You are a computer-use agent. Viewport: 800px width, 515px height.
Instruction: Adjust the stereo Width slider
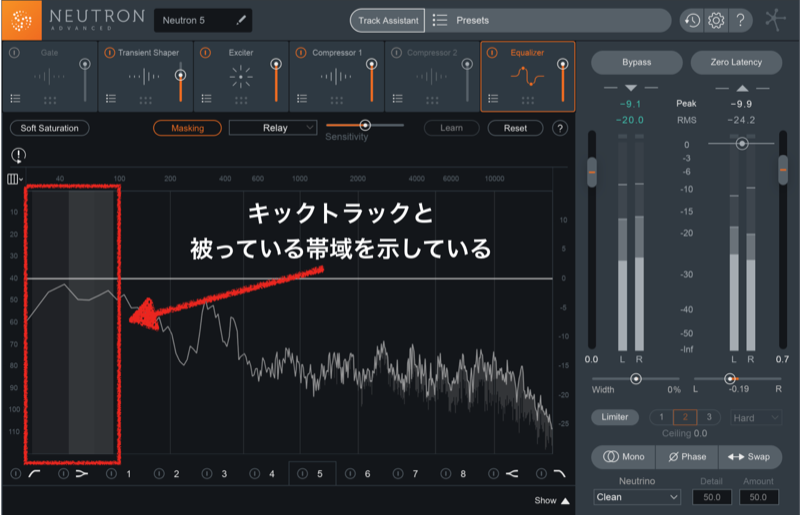point(636,379)
